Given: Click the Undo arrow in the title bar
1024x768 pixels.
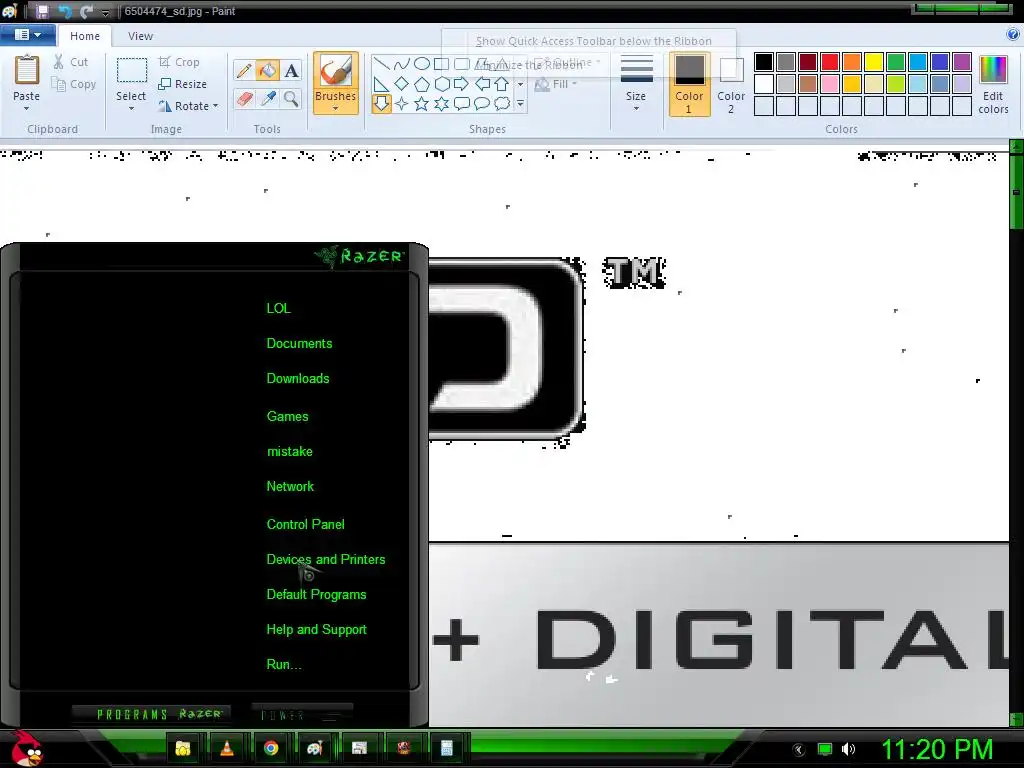Looking at the screenshot, I should pos(65,11).
